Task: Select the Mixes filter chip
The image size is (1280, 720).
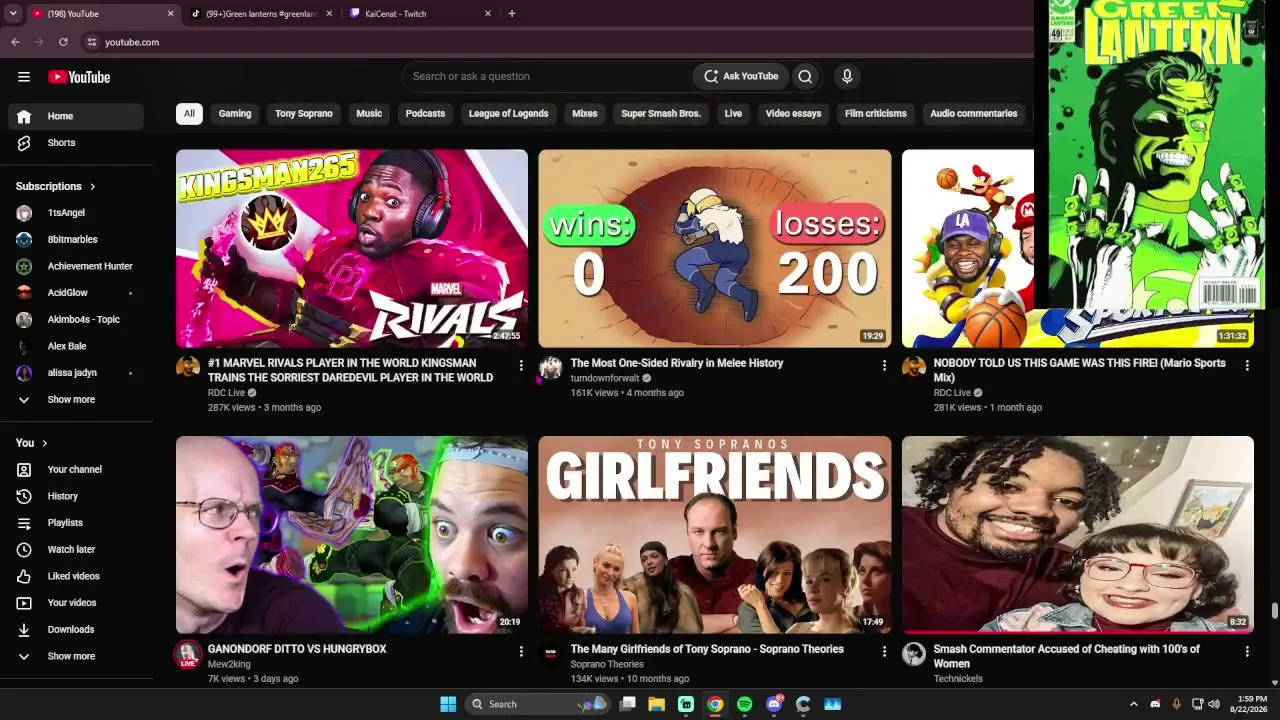Action: pos(585,114)
